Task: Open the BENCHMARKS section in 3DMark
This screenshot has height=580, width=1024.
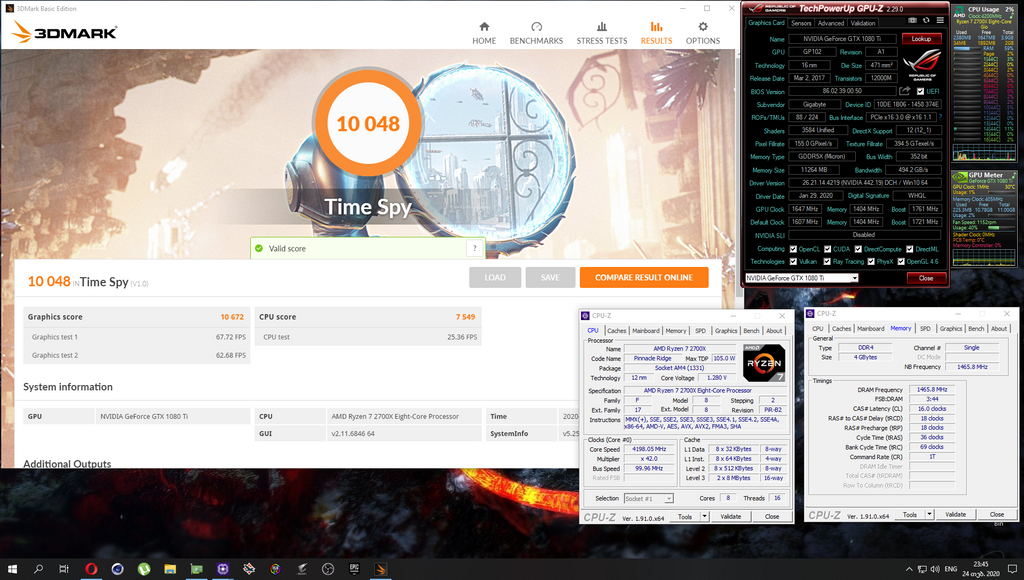Action: (x=536, y=33)
